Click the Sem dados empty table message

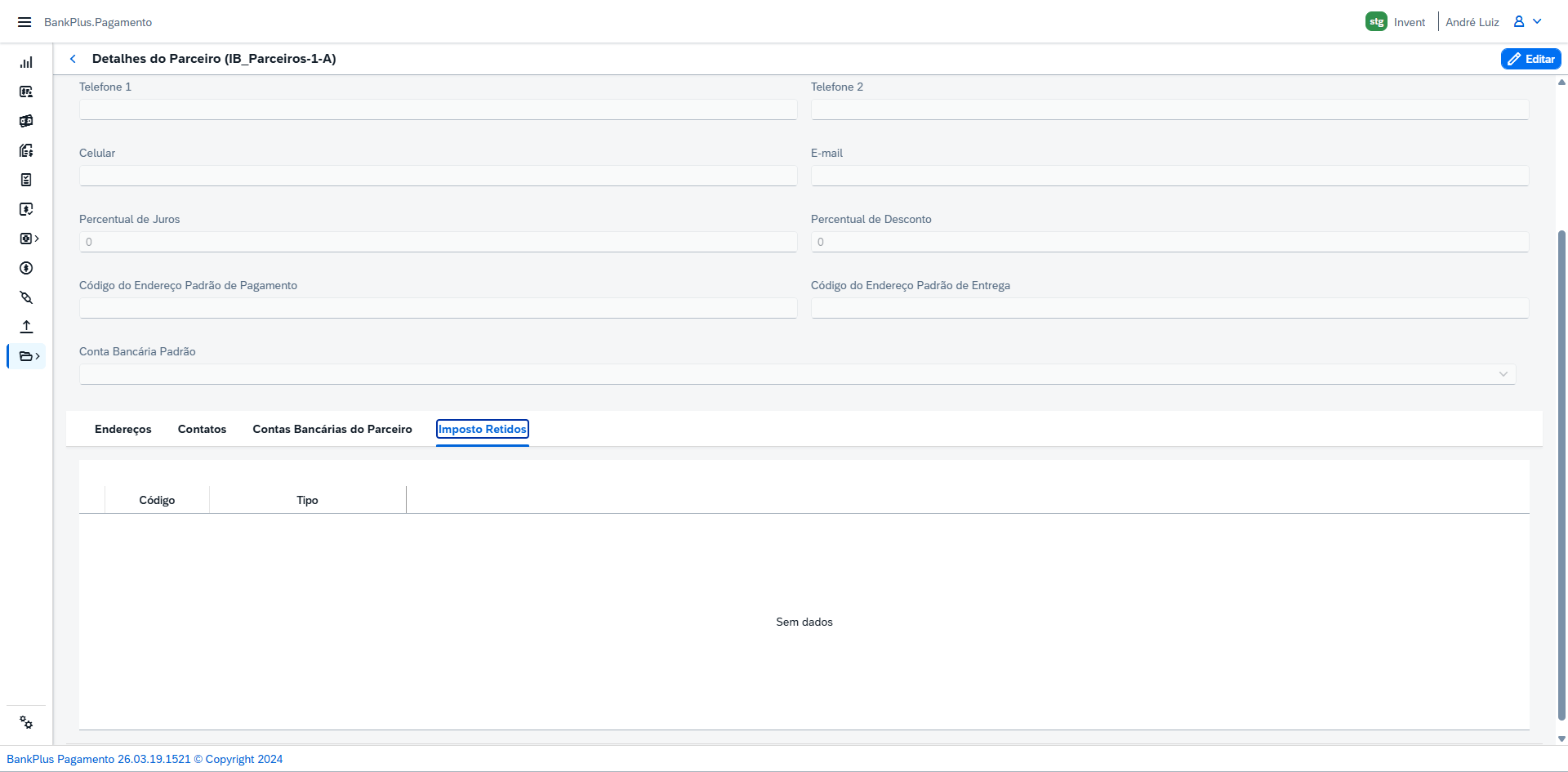pos(804,622)
